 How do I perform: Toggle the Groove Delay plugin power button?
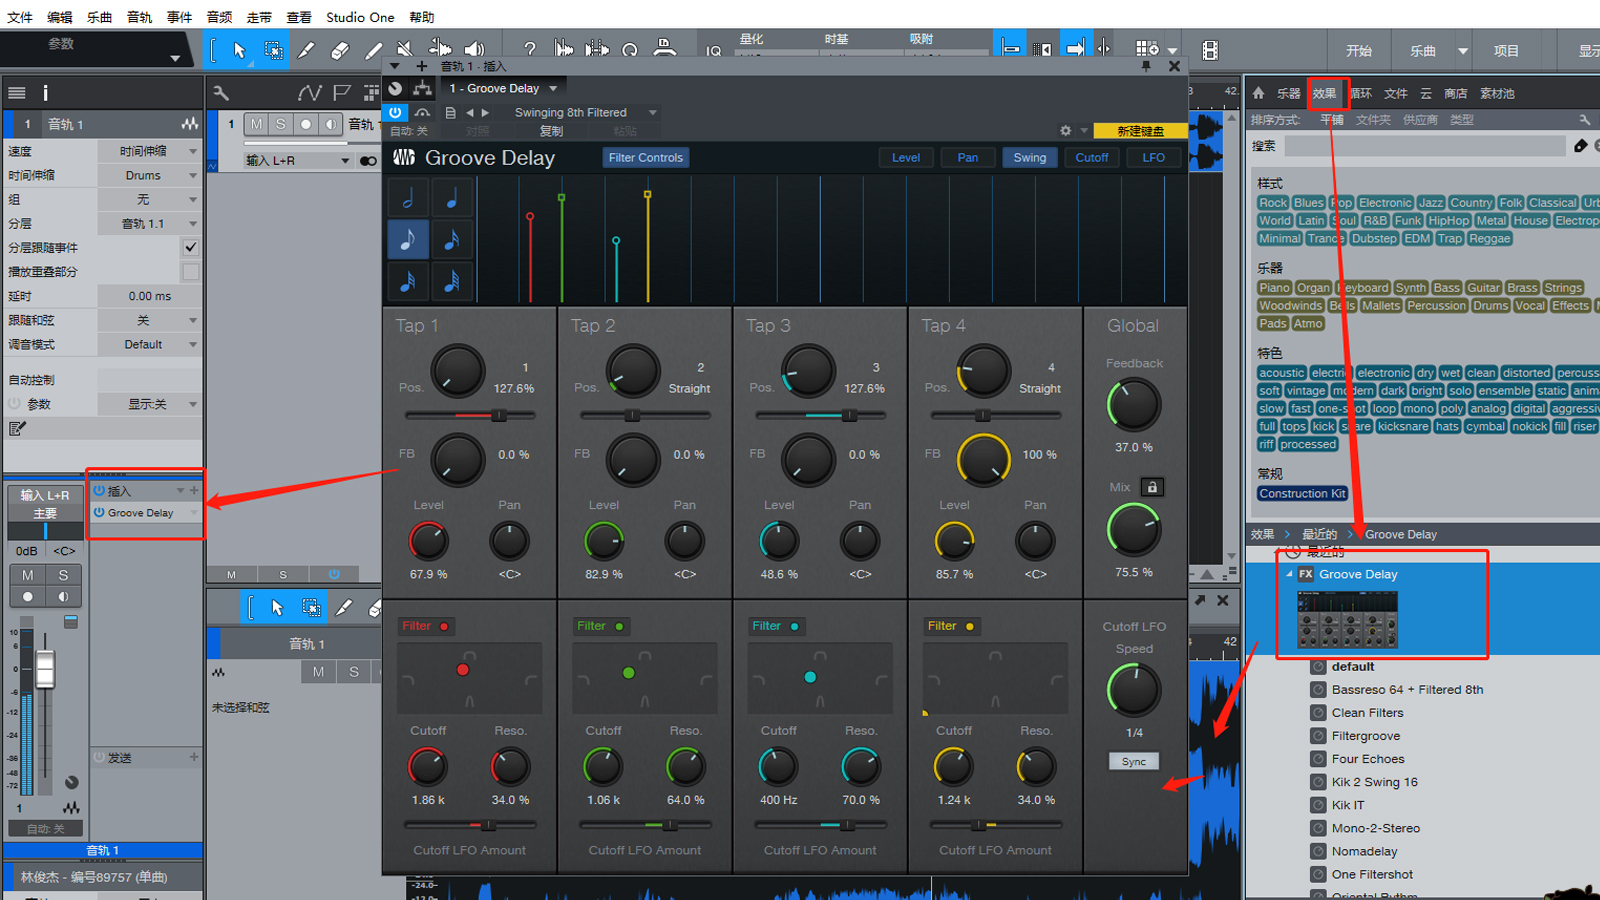(x=396, y=113)
